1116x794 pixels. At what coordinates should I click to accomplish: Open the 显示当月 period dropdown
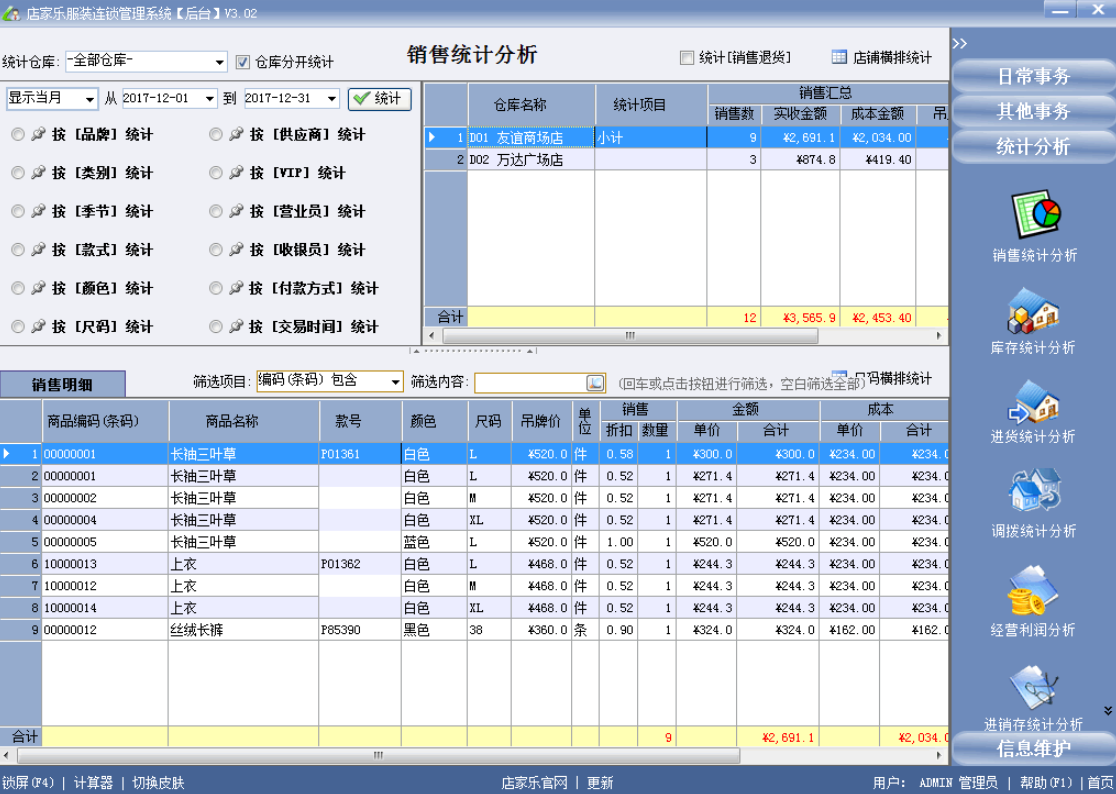90,98
